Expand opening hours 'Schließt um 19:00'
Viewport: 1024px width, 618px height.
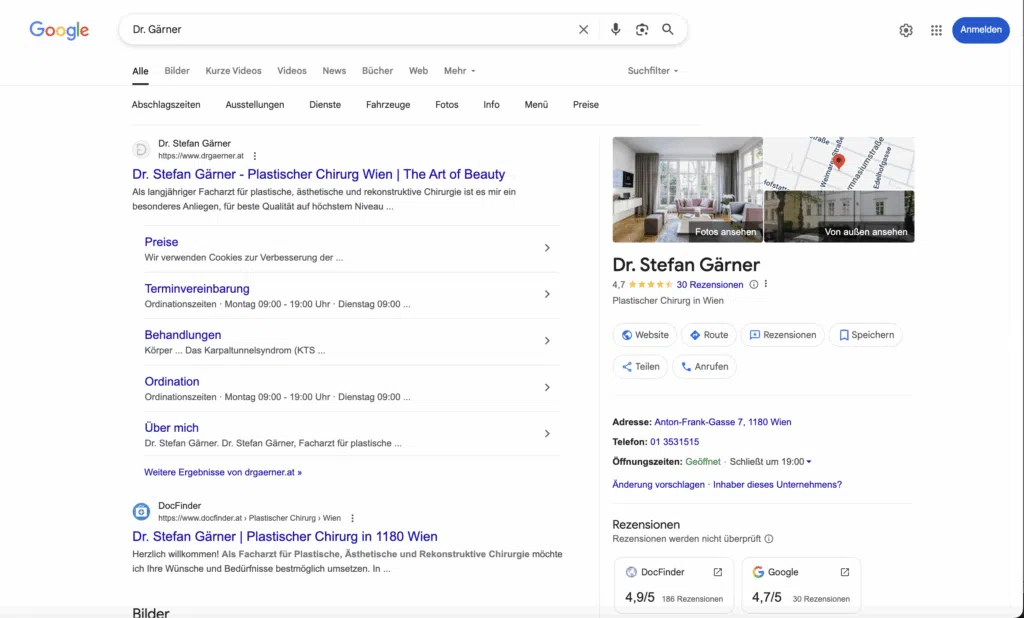pyautogui.click(x=771, y=462)
